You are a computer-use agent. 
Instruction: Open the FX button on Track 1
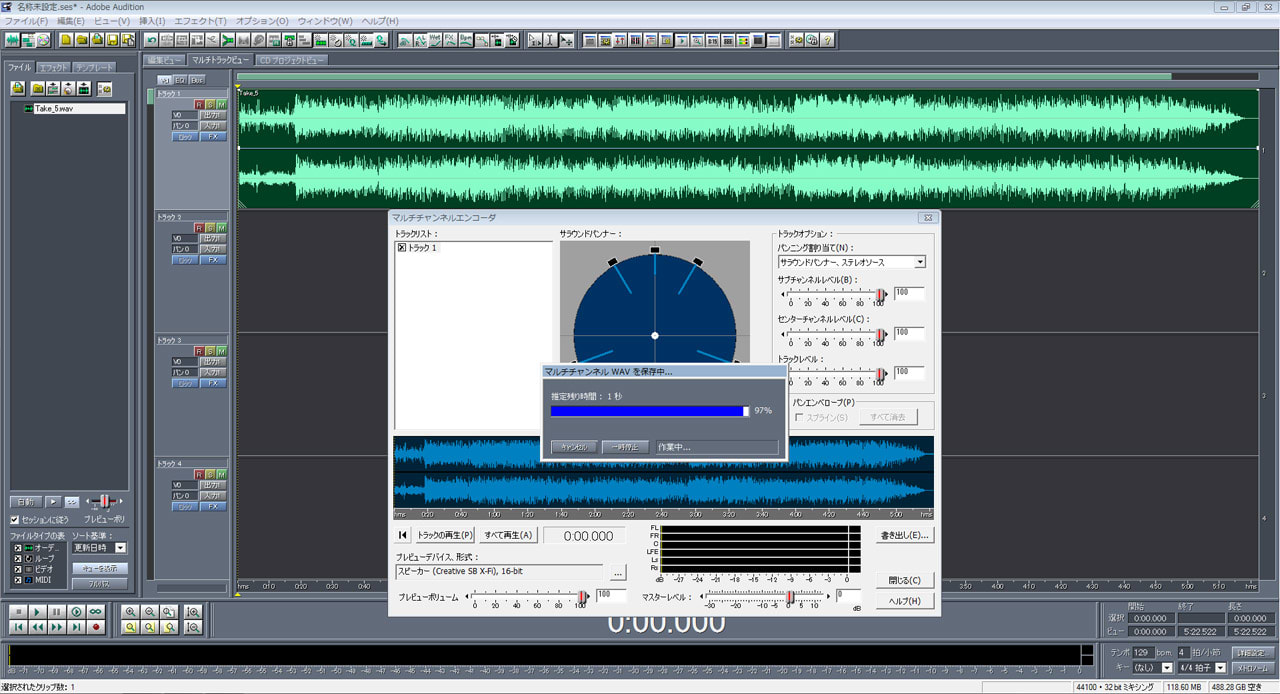[213, 136]
